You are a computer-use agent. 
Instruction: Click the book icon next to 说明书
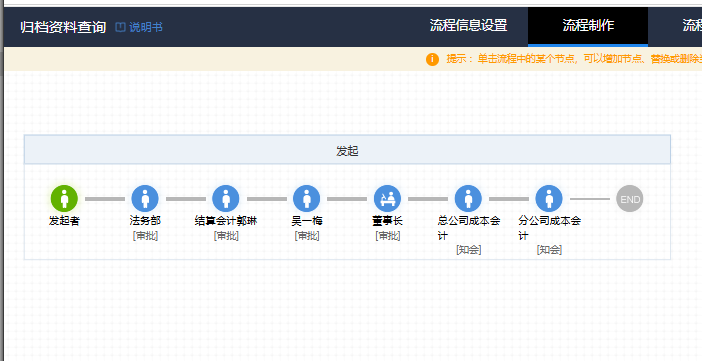click(120, 27)
